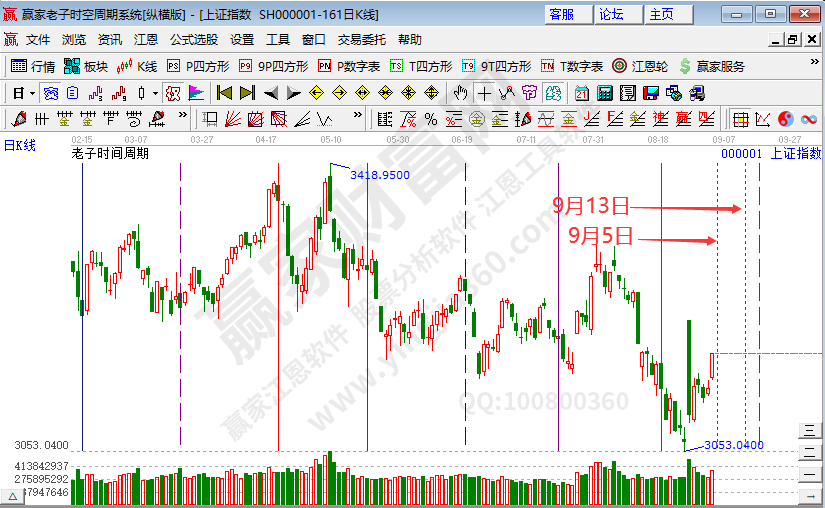Open the calendar icon in toolbar
The height and width of the screenshot is (508, 825).
click(582, 93)
